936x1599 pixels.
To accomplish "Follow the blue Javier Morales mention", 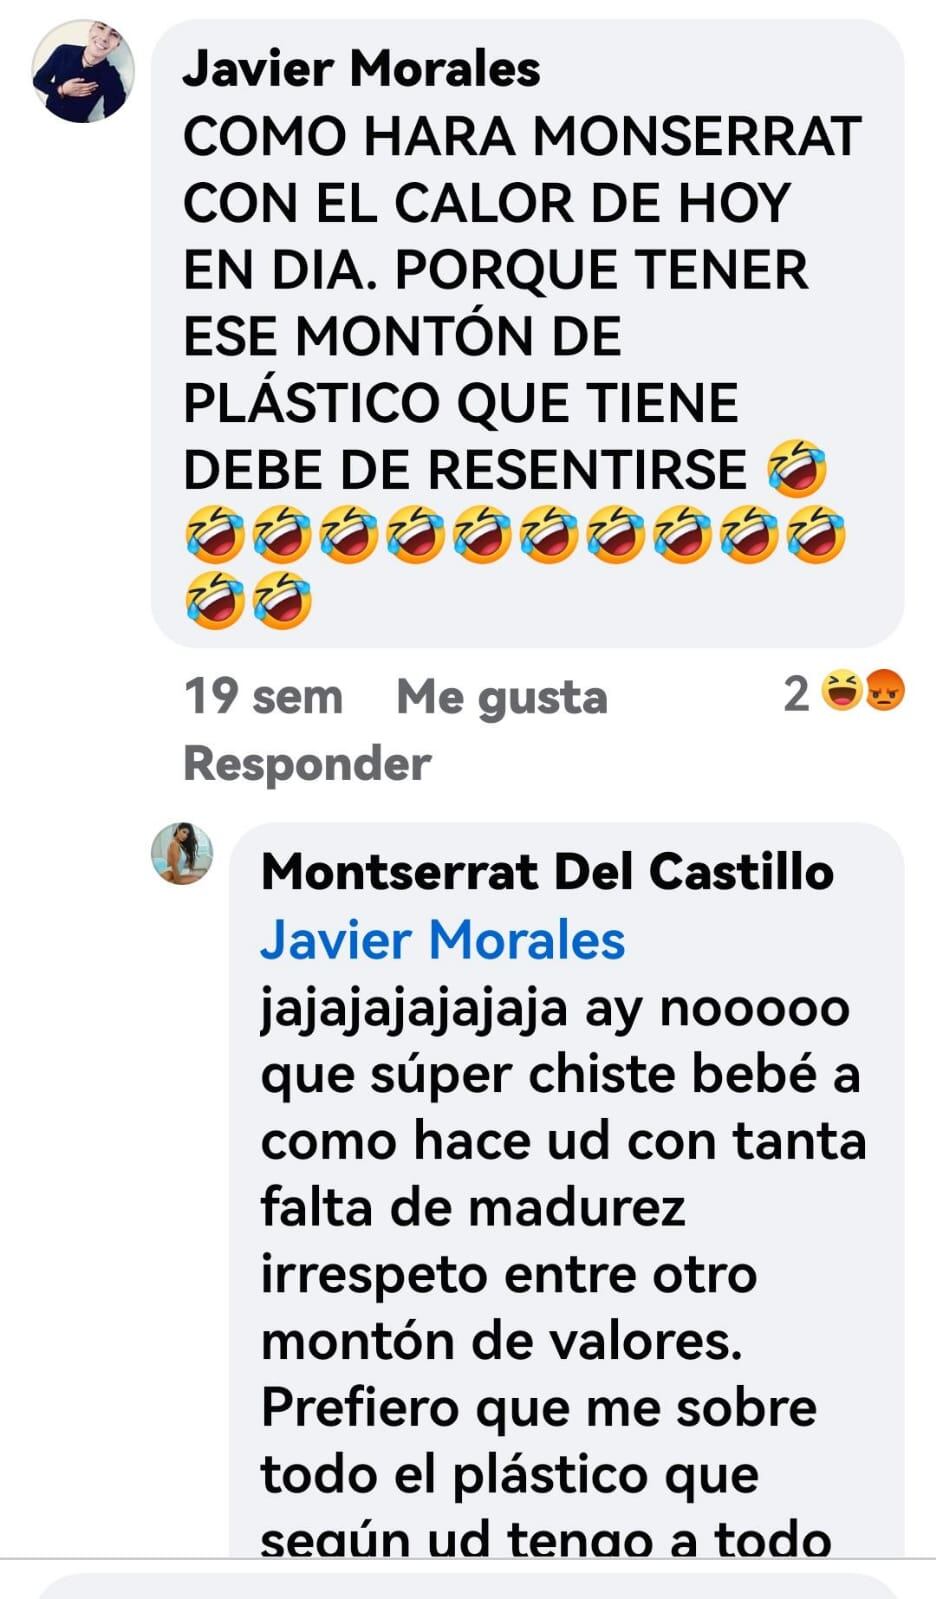I will click(442, 940).
